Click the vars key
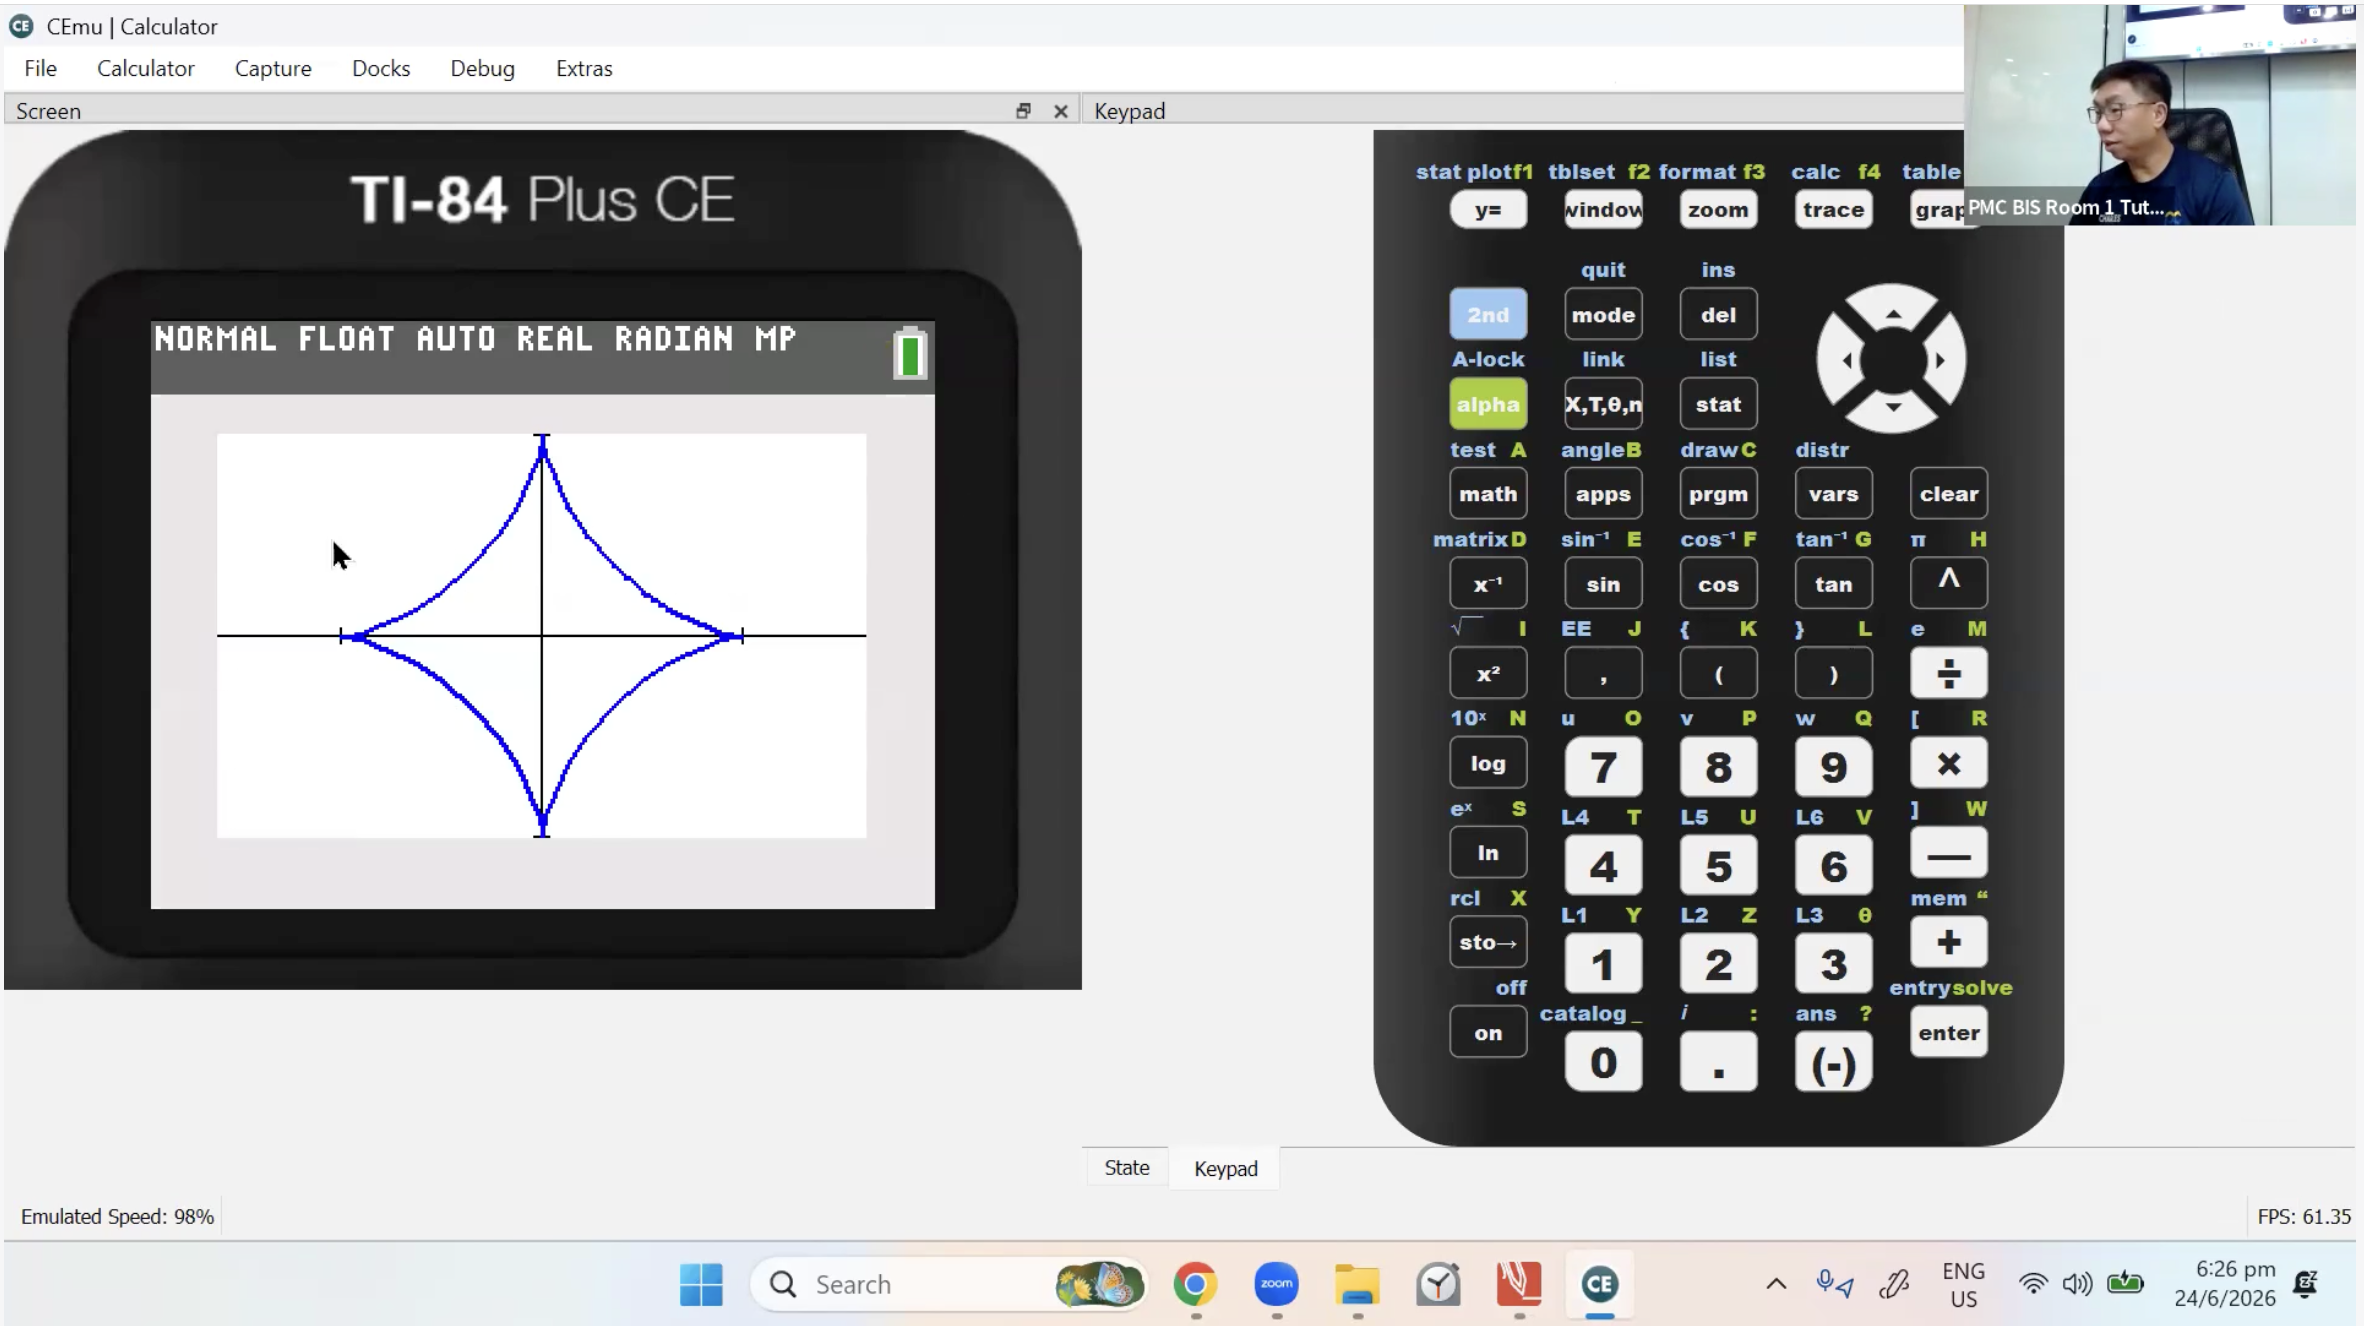Viewport: 2364px width, 1326px height. [x=1833, y=494]
